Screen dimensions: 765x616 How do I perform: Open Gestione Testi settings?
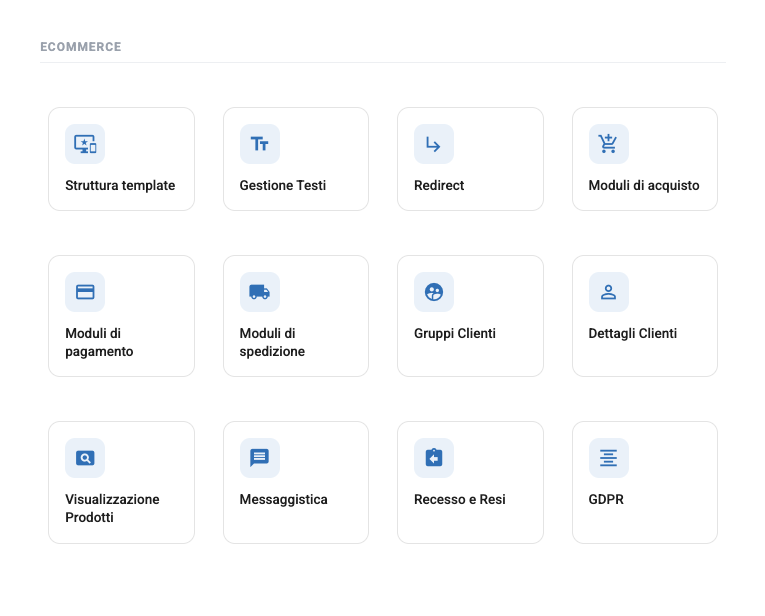pos(282,185)
